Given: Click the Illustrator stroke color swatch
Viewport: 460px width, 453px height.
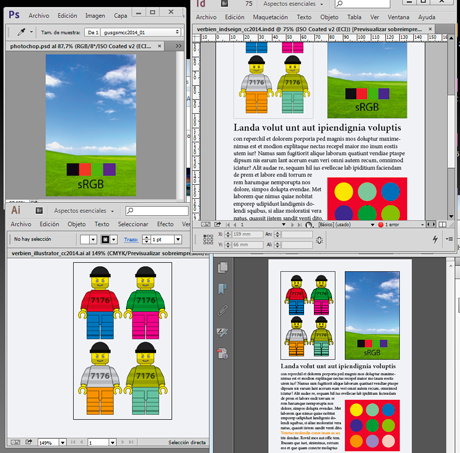Looking at the screenshot, I should point(105,239).
